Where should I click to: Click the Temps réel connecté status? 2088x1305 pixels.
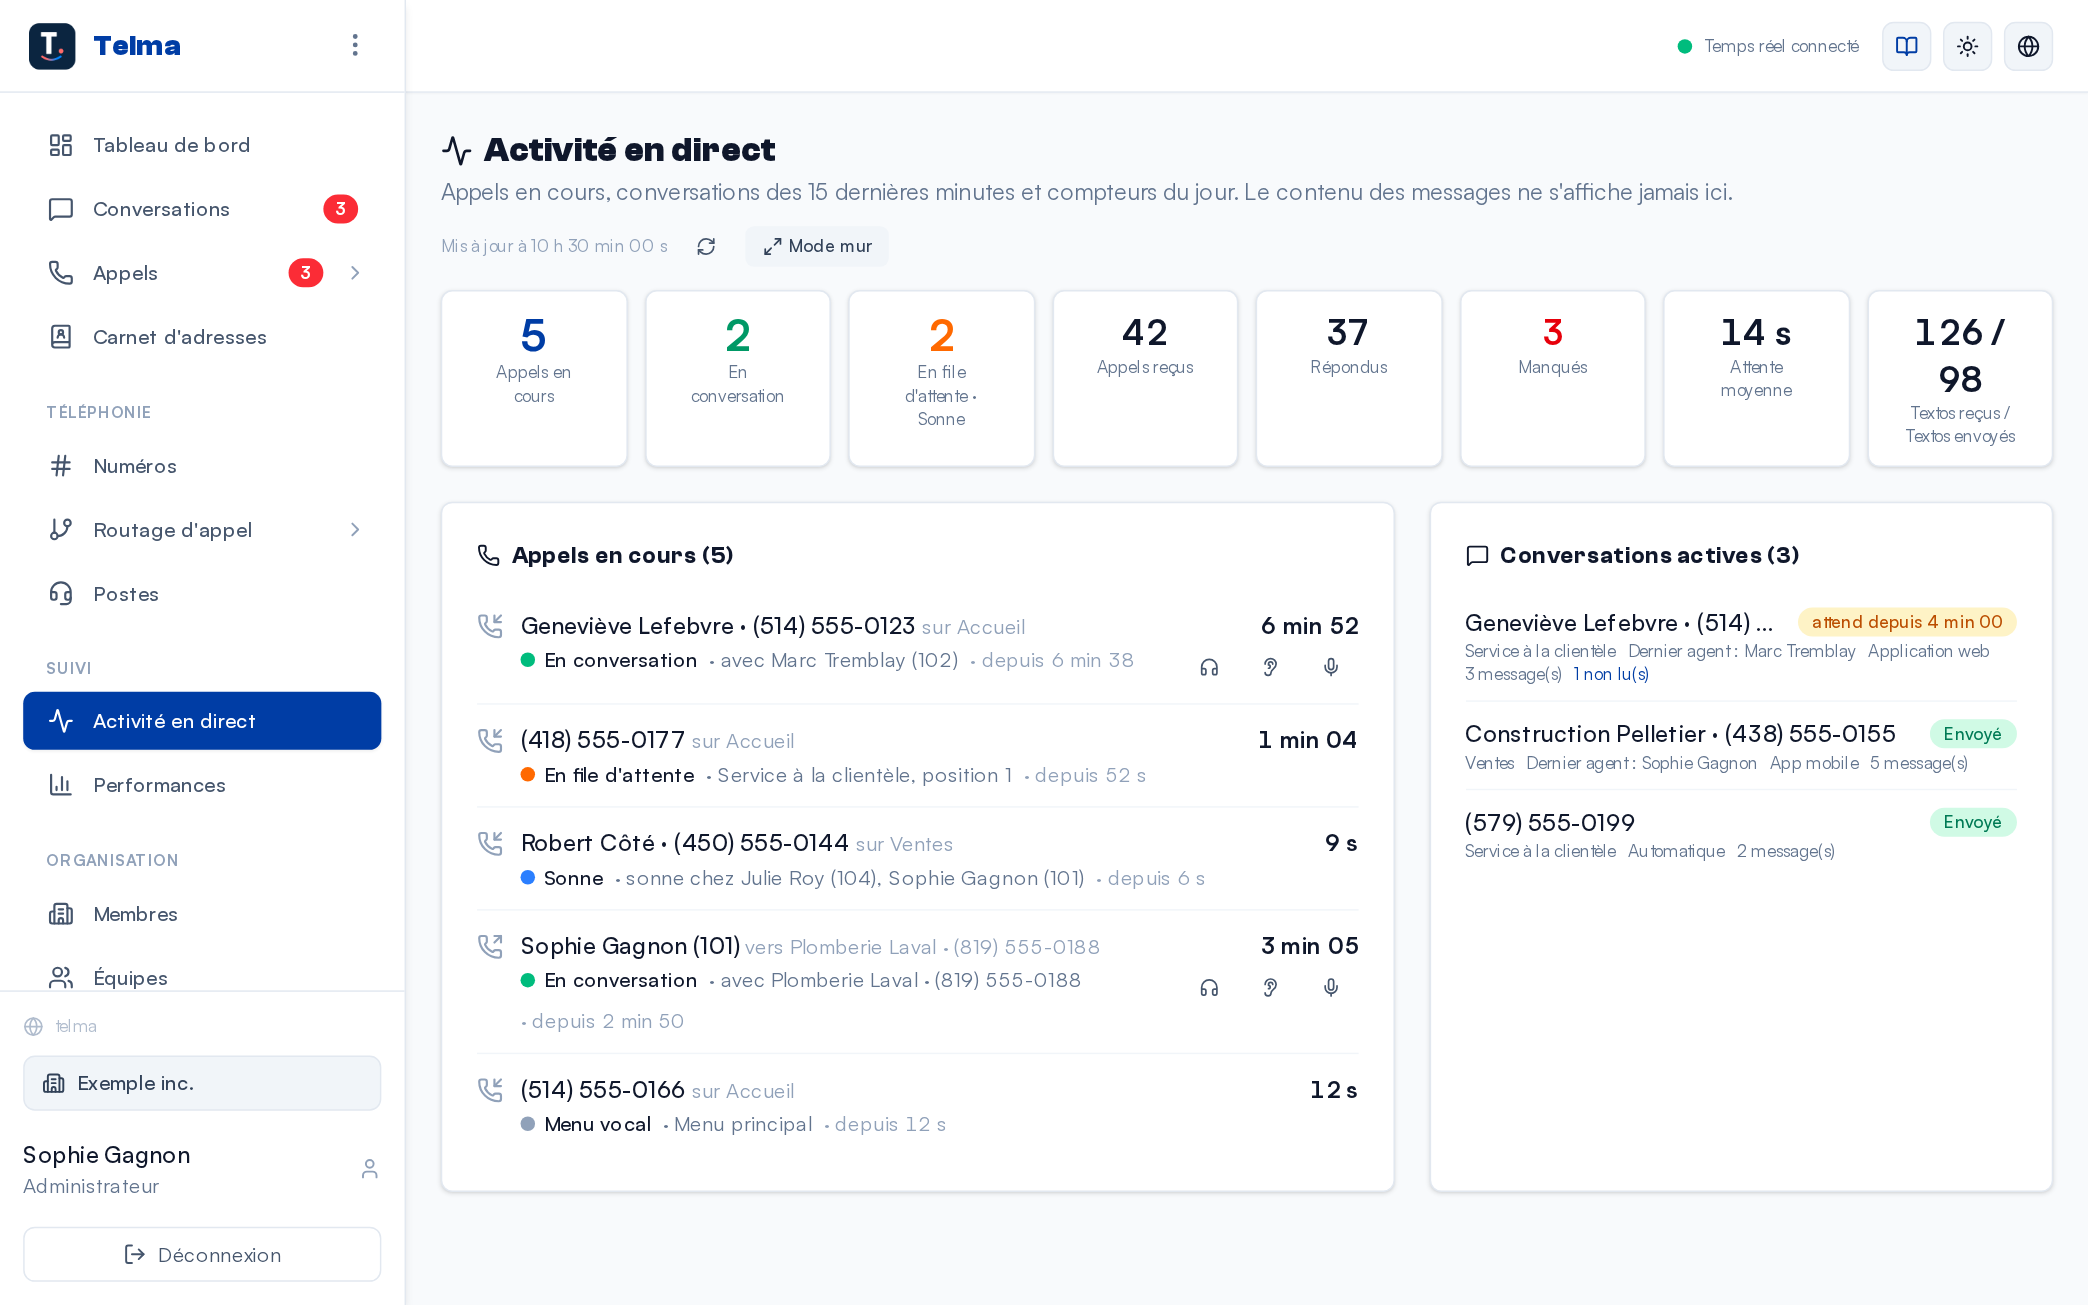coord(1768,46)
